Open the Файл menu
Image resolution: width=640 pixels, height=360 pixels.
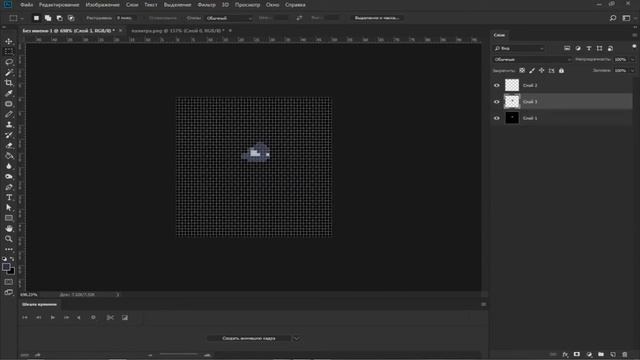[x=27, y=5]
